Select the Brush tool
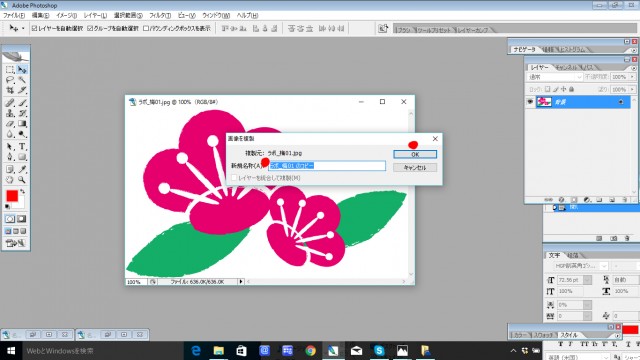The height and width of the screenshot is (360, 640). 22,102
